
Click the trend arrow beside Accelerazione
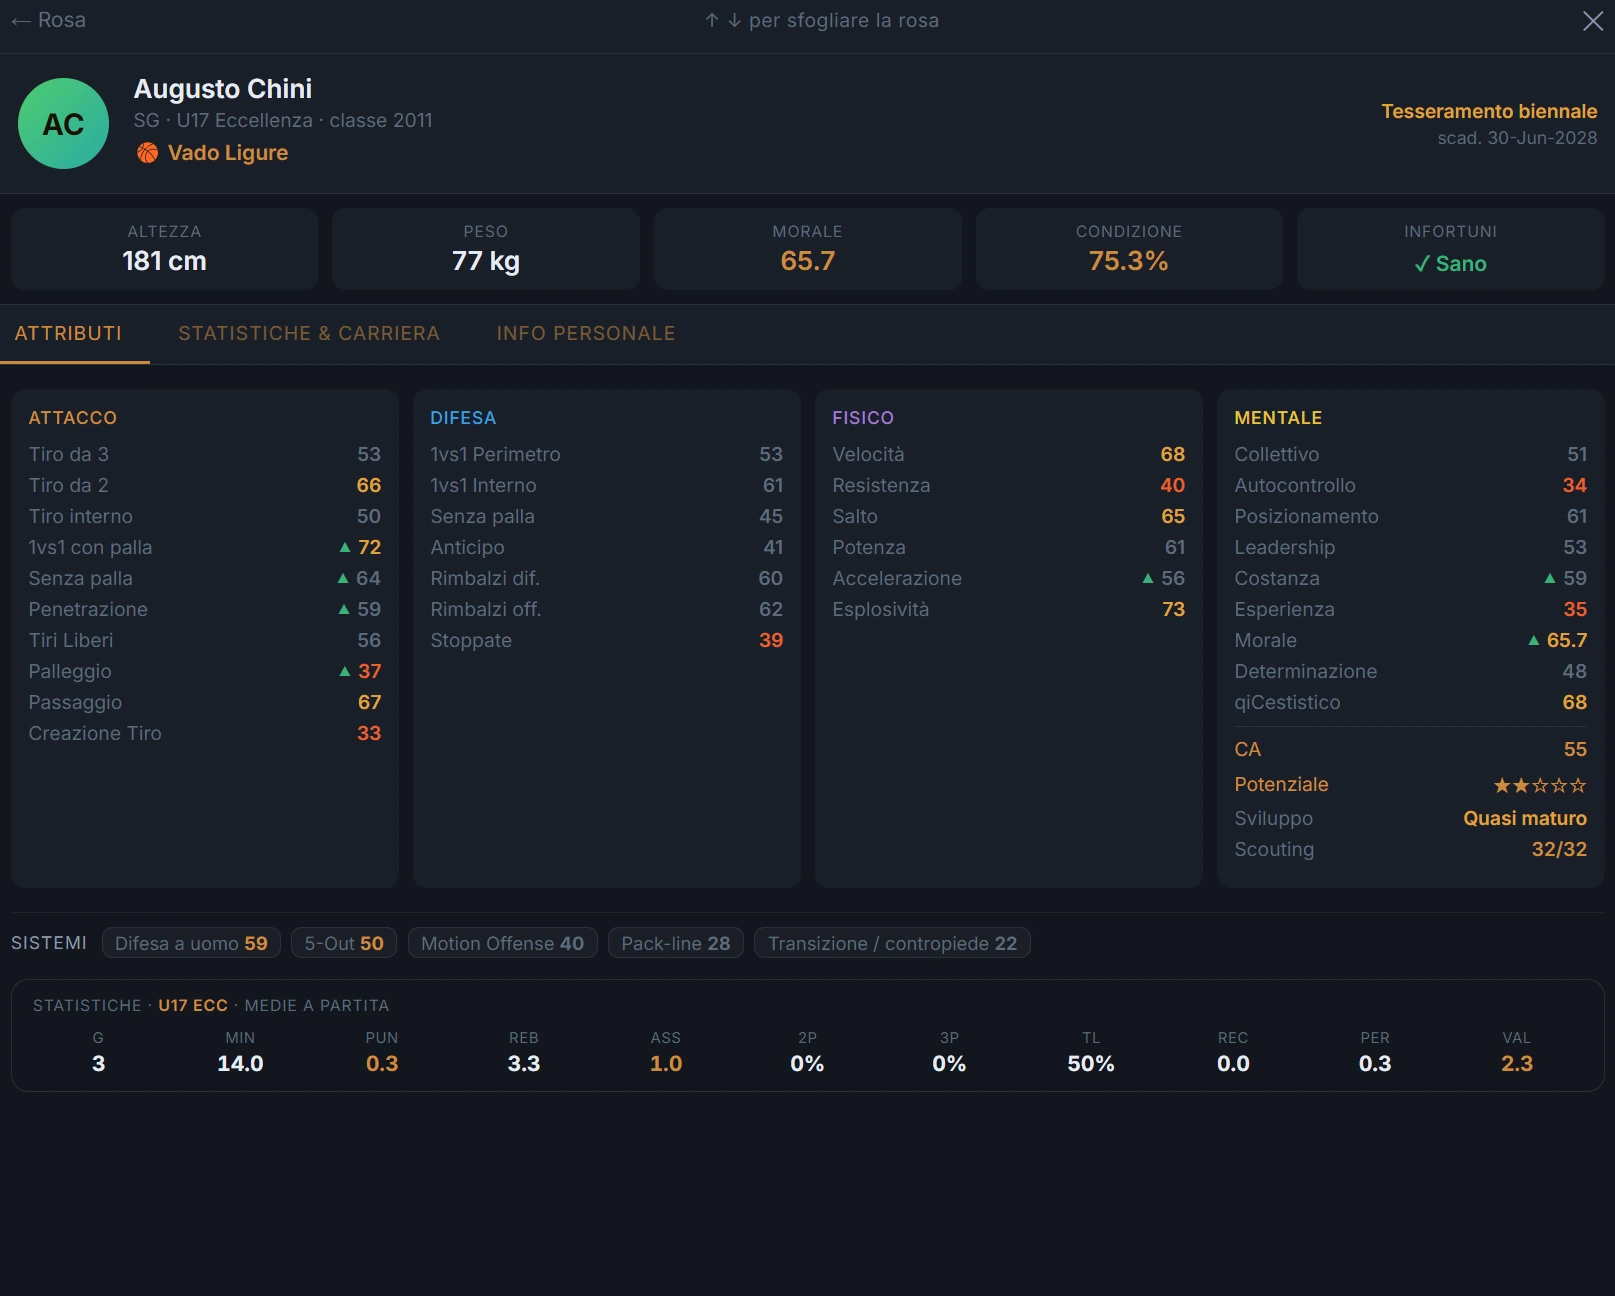(x=1148, y=578)
